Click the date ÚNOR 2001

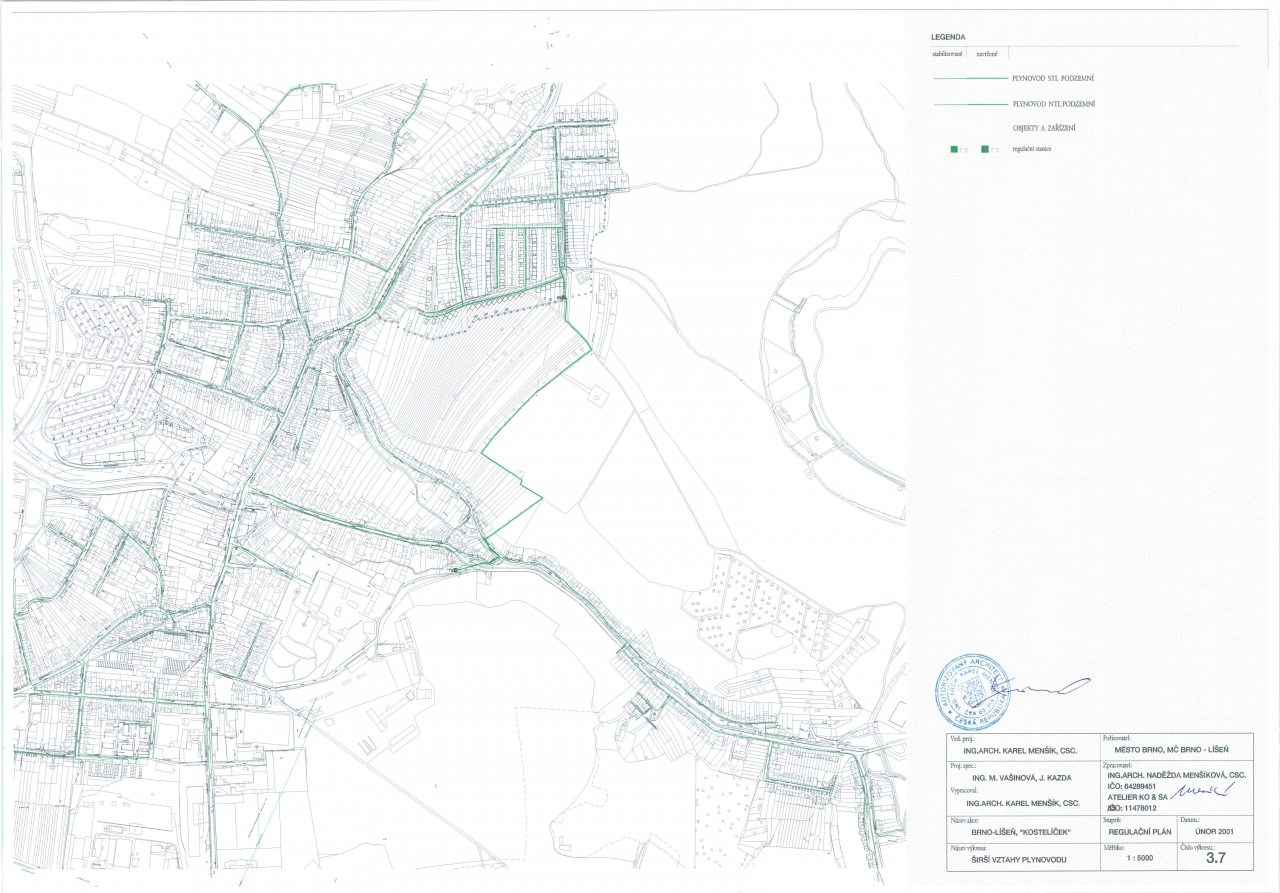[1215, 830]
